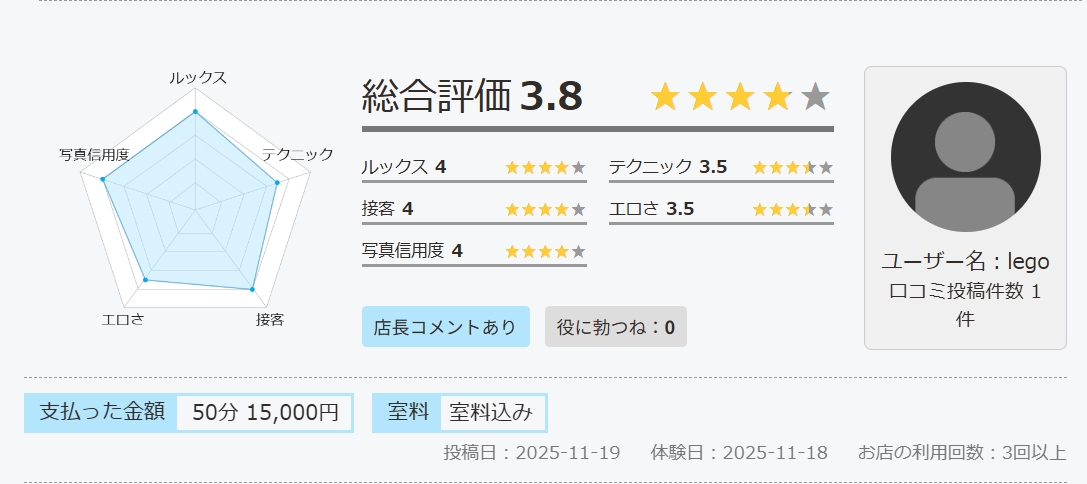Click the 総合評価 3.8 heading

click(472, 97)
